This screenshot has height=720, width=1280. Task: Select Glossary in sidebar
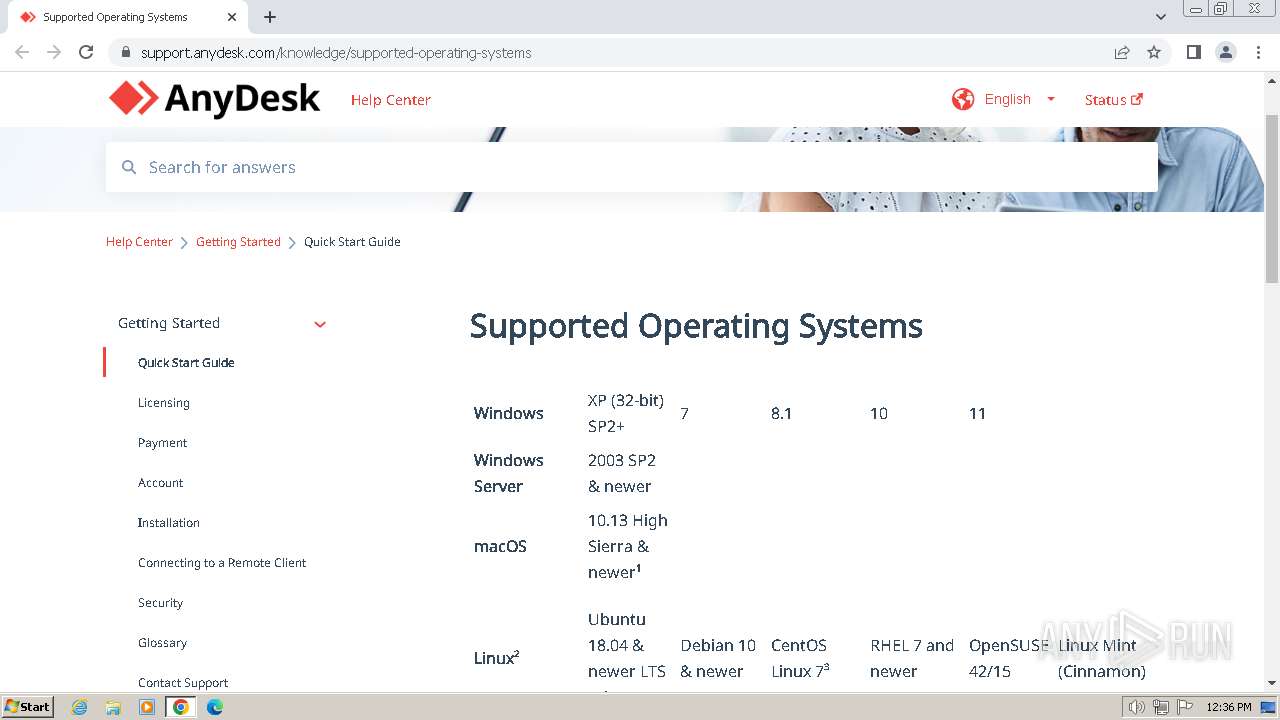(162, 643)
